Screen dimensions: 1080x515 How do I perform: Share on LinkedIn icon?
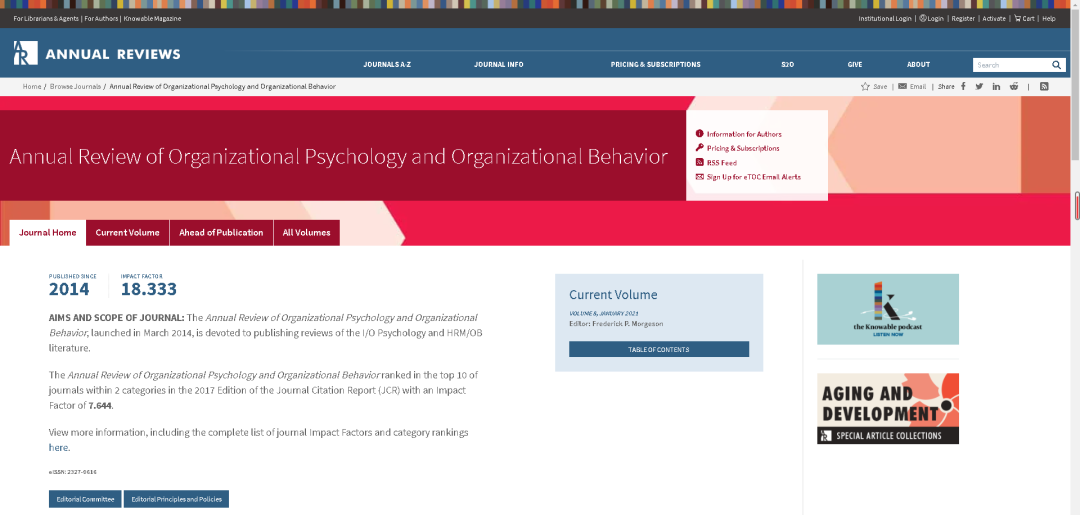tap(996, 86)
